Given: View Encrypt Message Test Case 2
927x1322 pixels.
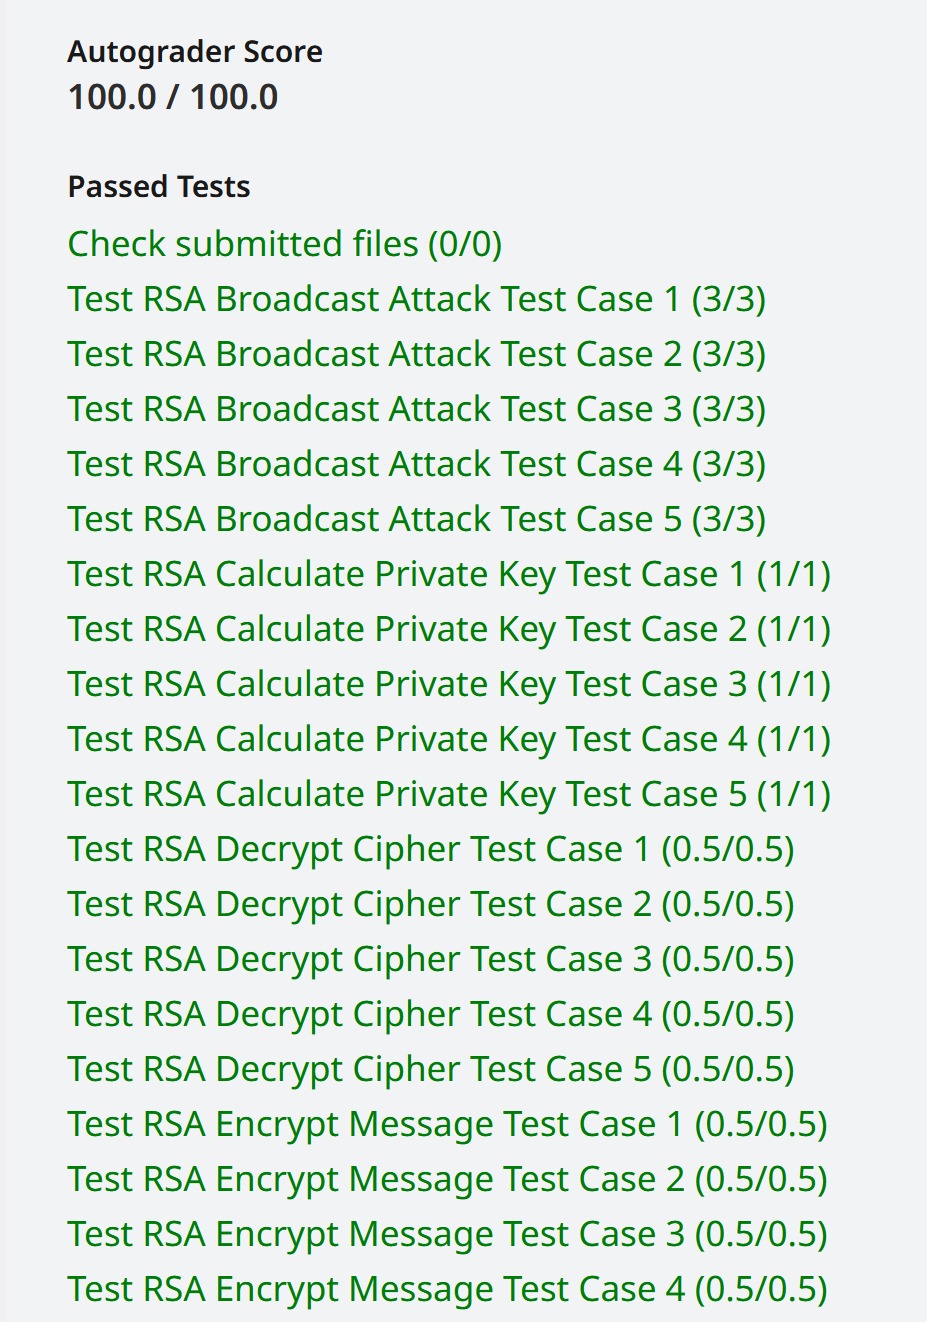Looking at the screenshot, I should (447, 1179).
